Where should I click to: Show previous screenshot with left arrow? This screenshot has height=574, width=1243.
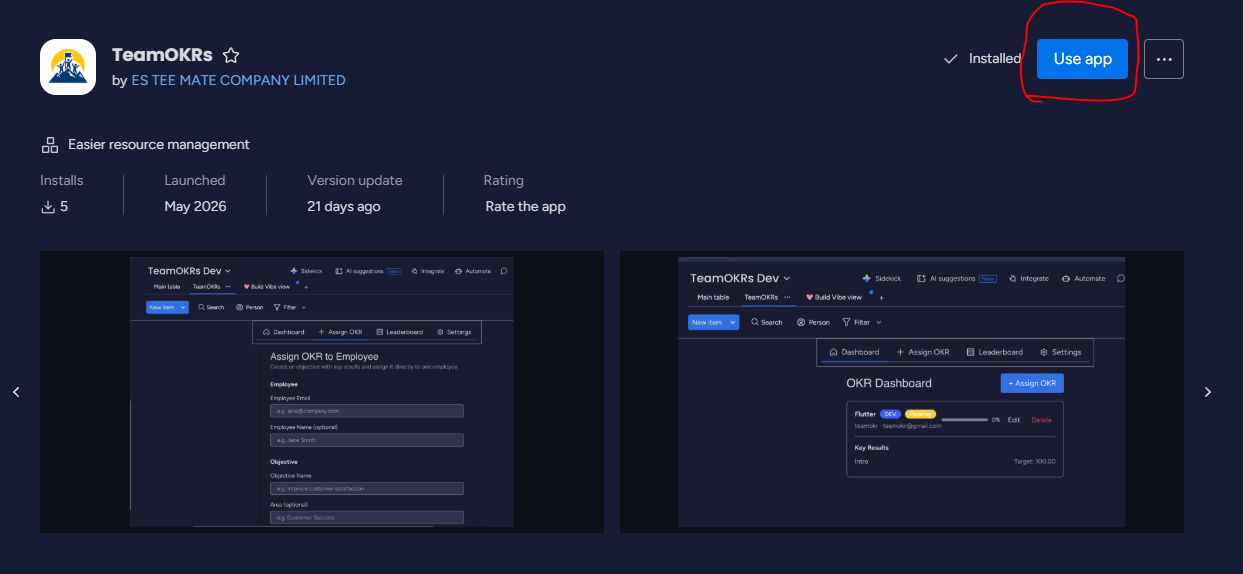pos(16,392)
